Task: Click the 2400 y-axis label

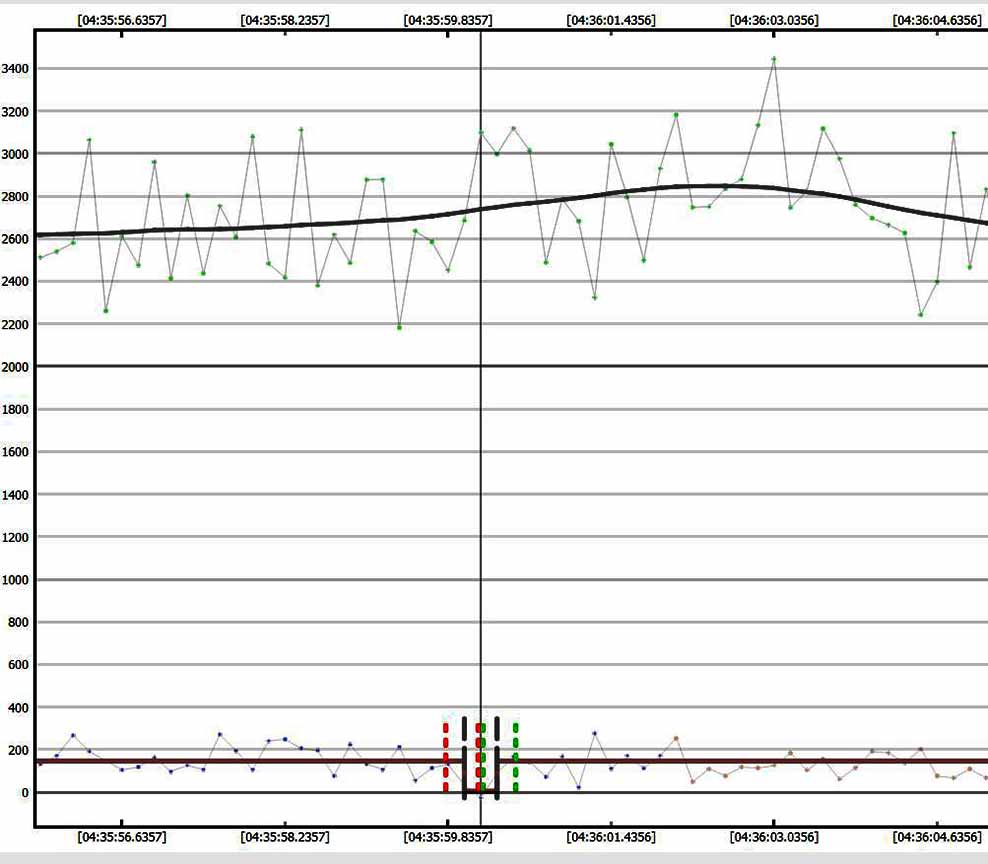Action: 14,282
